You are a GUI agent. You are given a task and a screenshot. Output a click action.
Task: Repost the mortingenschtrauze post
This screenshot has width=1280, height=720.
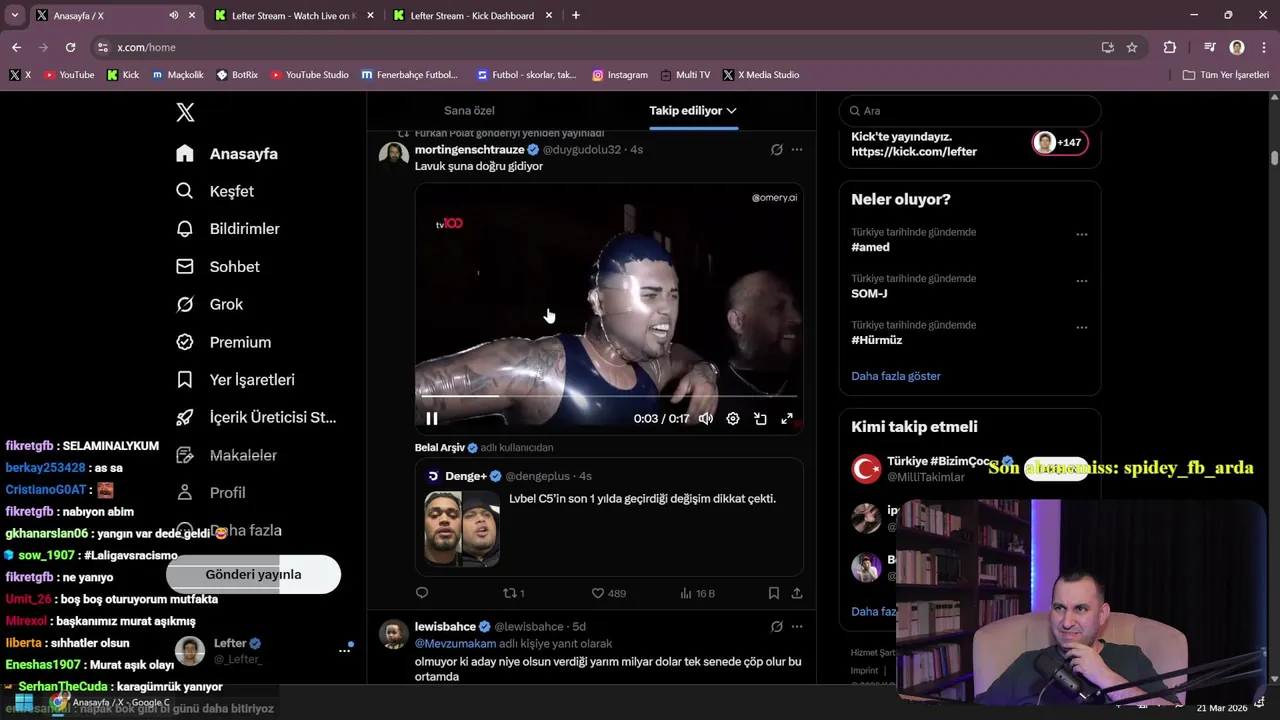(x=513, y=593)
